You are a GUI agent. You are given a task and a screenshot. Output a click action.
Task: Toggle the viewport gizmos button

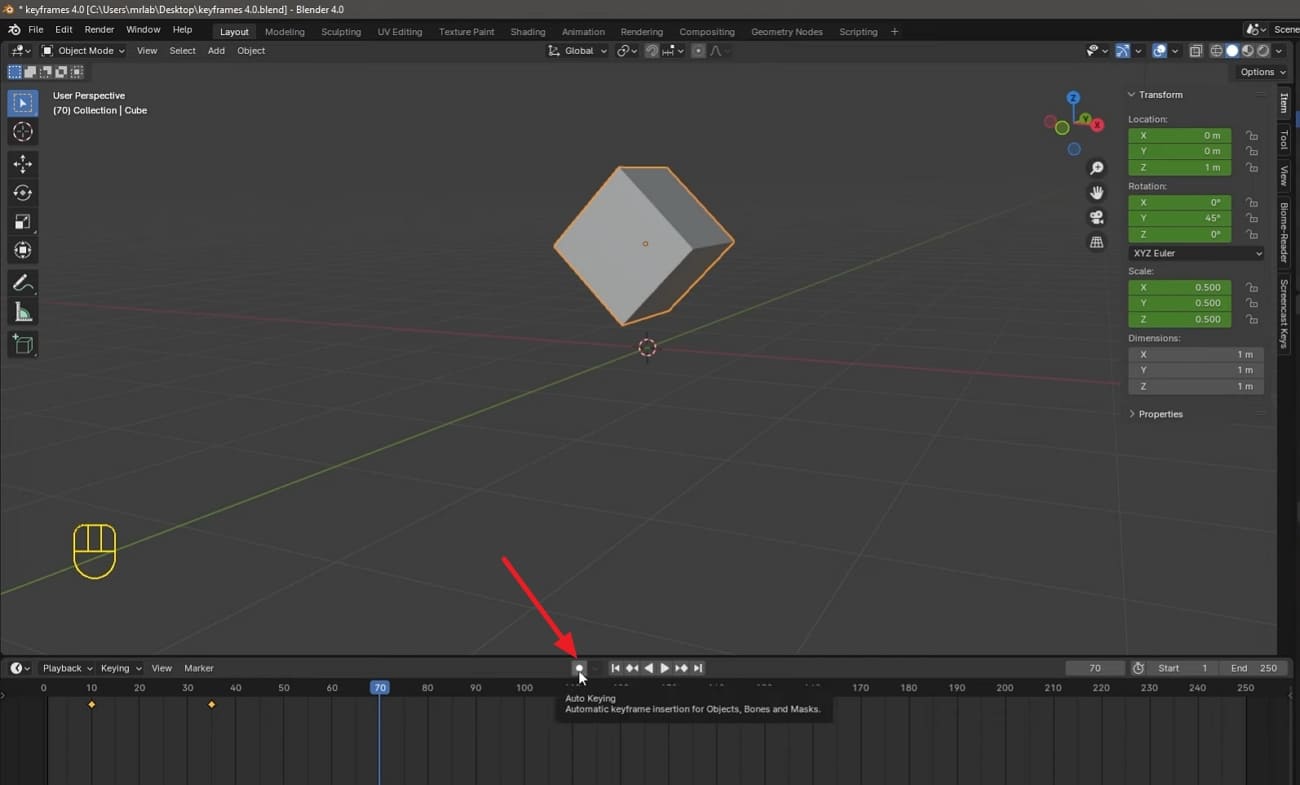pos(1123,51)
